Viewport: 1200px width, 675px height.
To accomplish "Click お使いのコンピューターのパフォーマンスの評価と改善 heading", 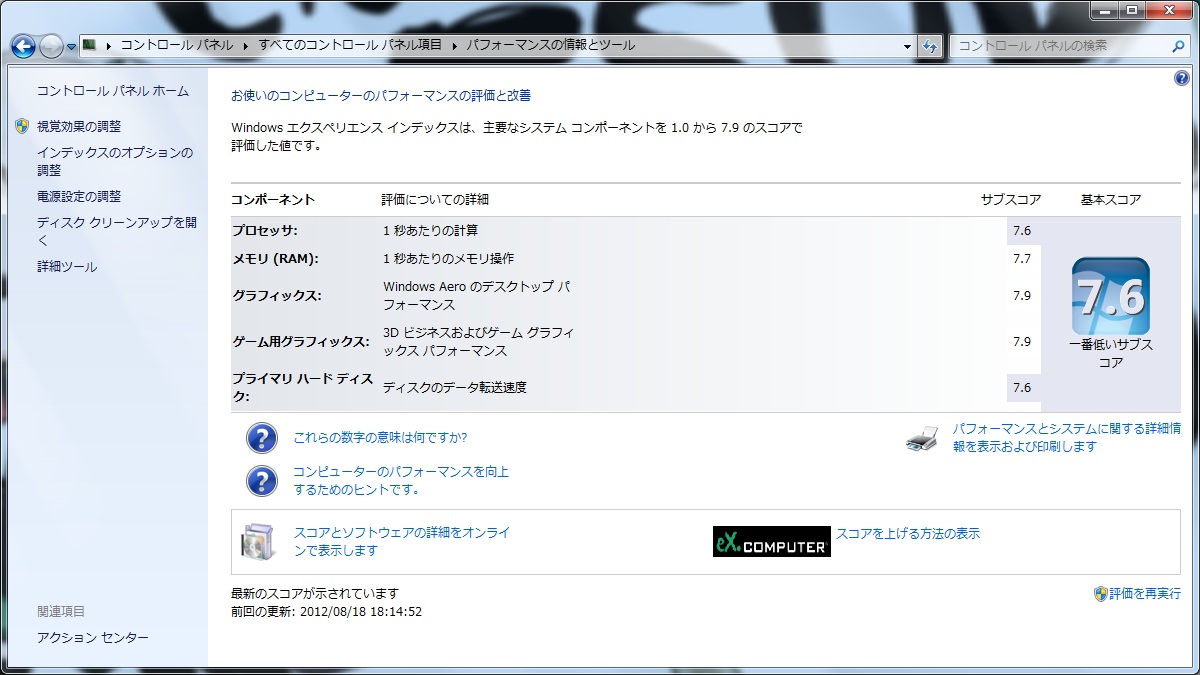I will coord(381,96).
